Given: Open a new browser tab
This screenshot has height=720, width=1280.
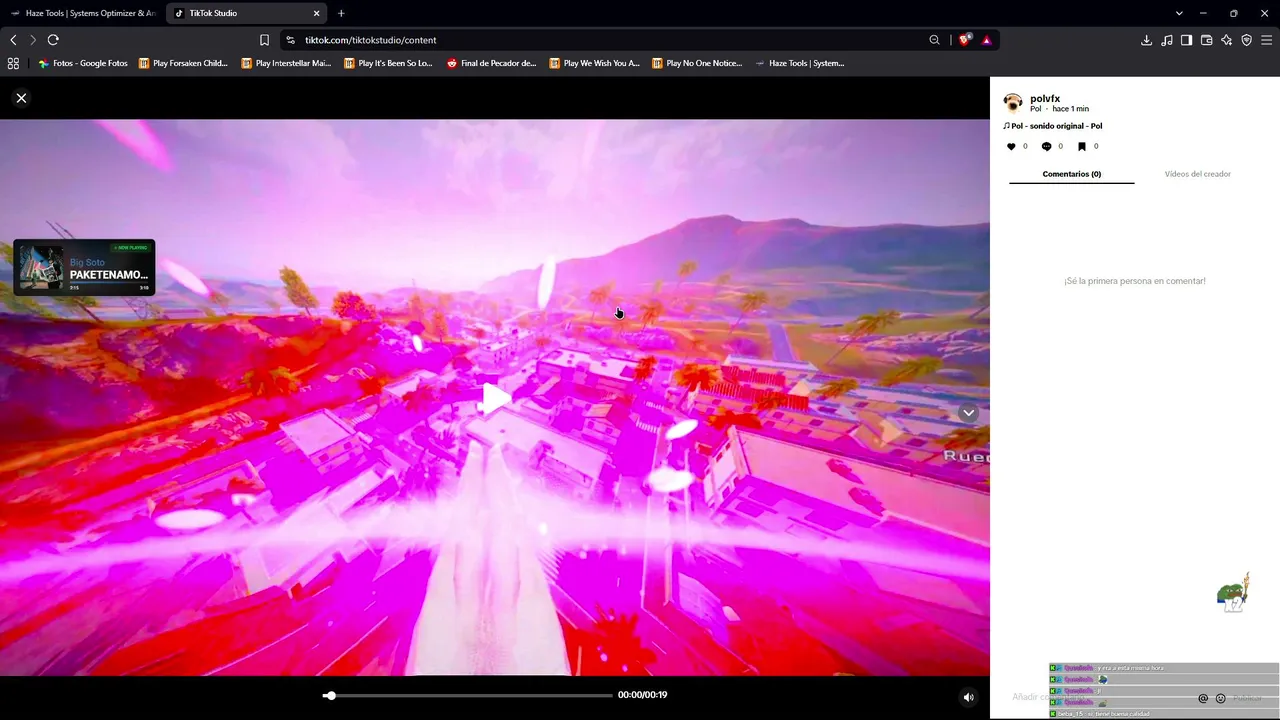Looking at the screenshot, I should tap(341, 13).
